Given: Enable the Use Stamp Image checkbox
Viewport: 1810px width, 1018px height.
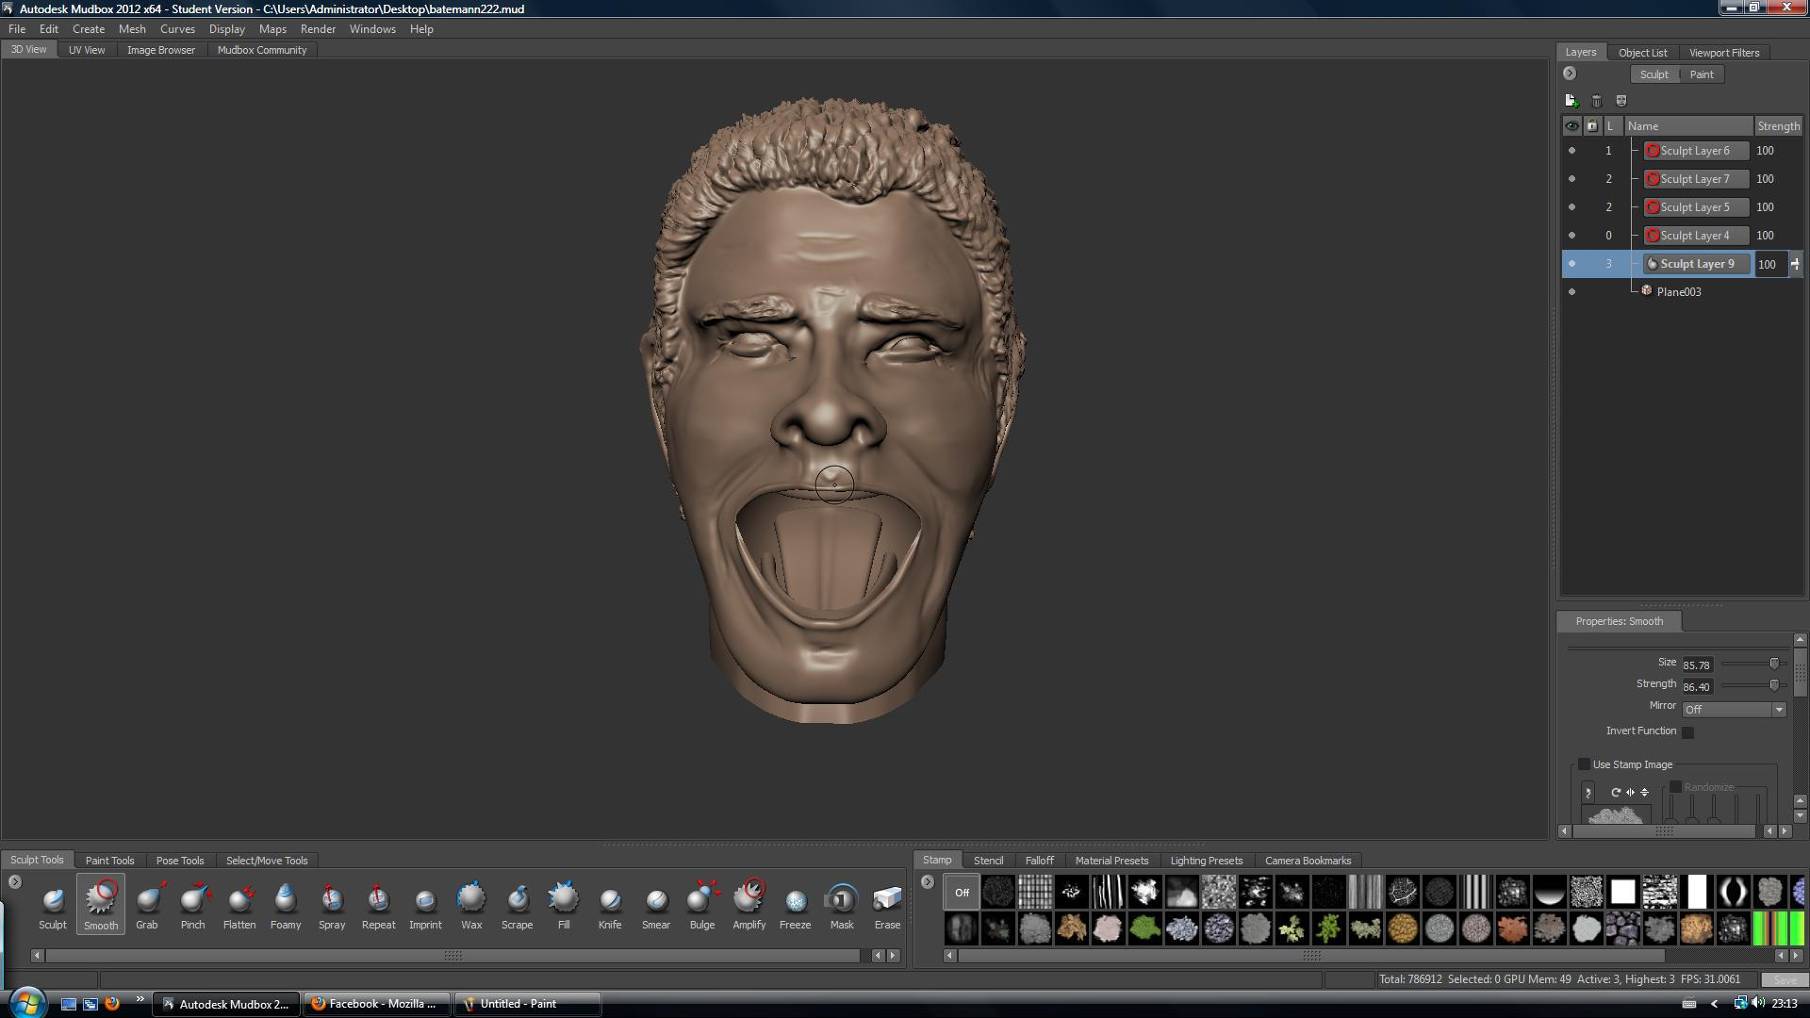Looking at the screenshot, I should point(1584,765).
